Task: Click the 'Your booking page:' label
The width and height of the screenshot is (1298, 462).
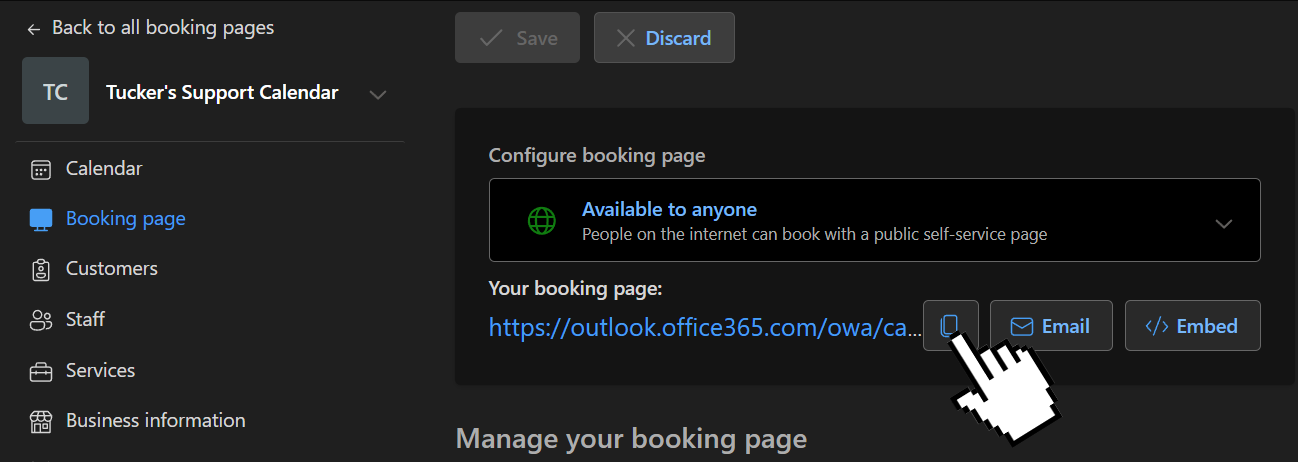Action: [x=576, y=288]
